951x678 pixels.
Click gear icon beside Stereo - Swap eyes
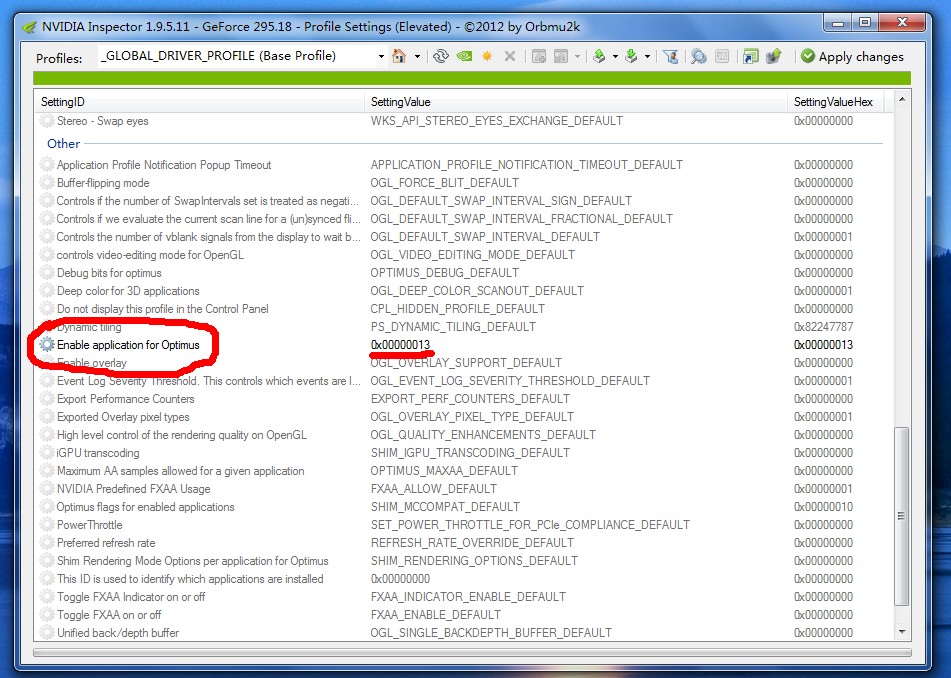click(x=47, y=121)
